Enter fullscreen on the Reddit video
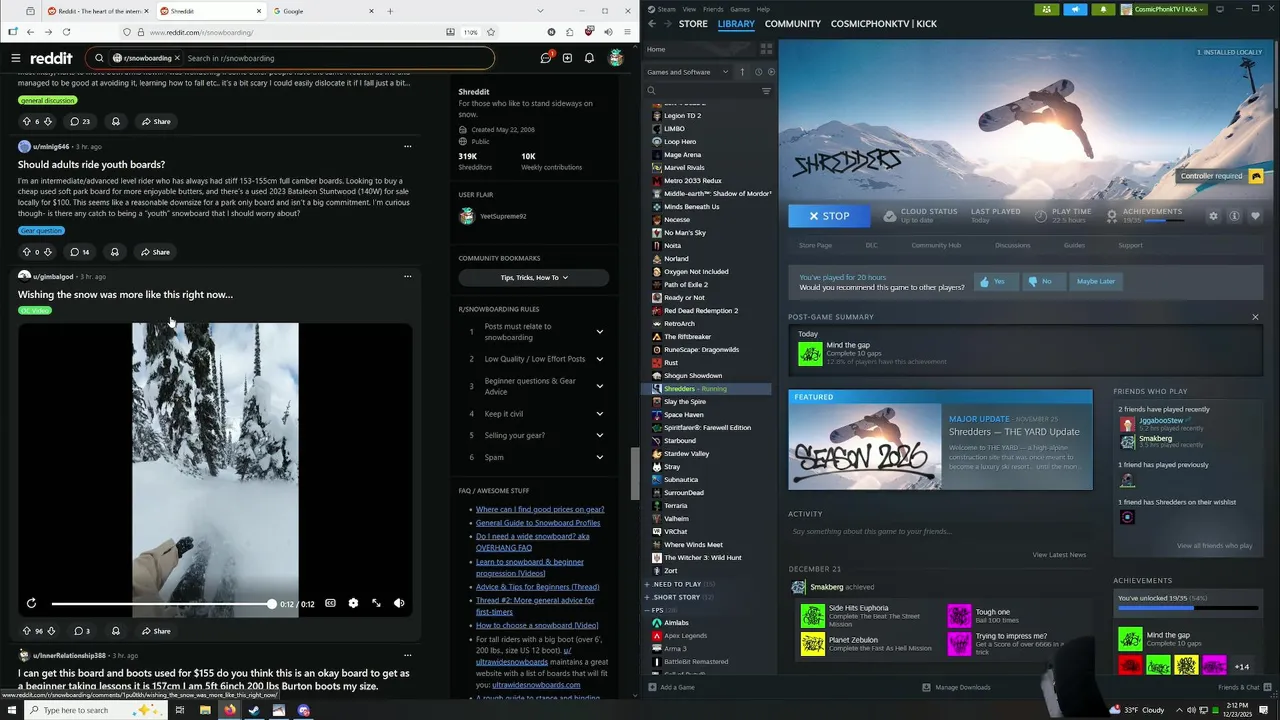This screenshot has width=1280, height=720. pos(376,603)
